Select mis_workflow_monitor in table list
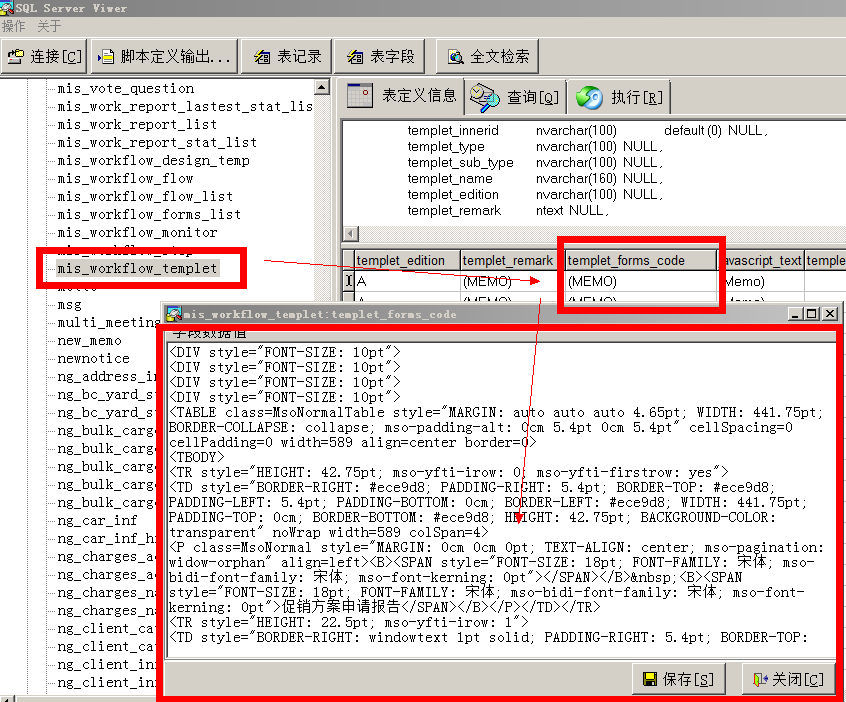Viewport: 846px width, 702px height. pos(137,232)
